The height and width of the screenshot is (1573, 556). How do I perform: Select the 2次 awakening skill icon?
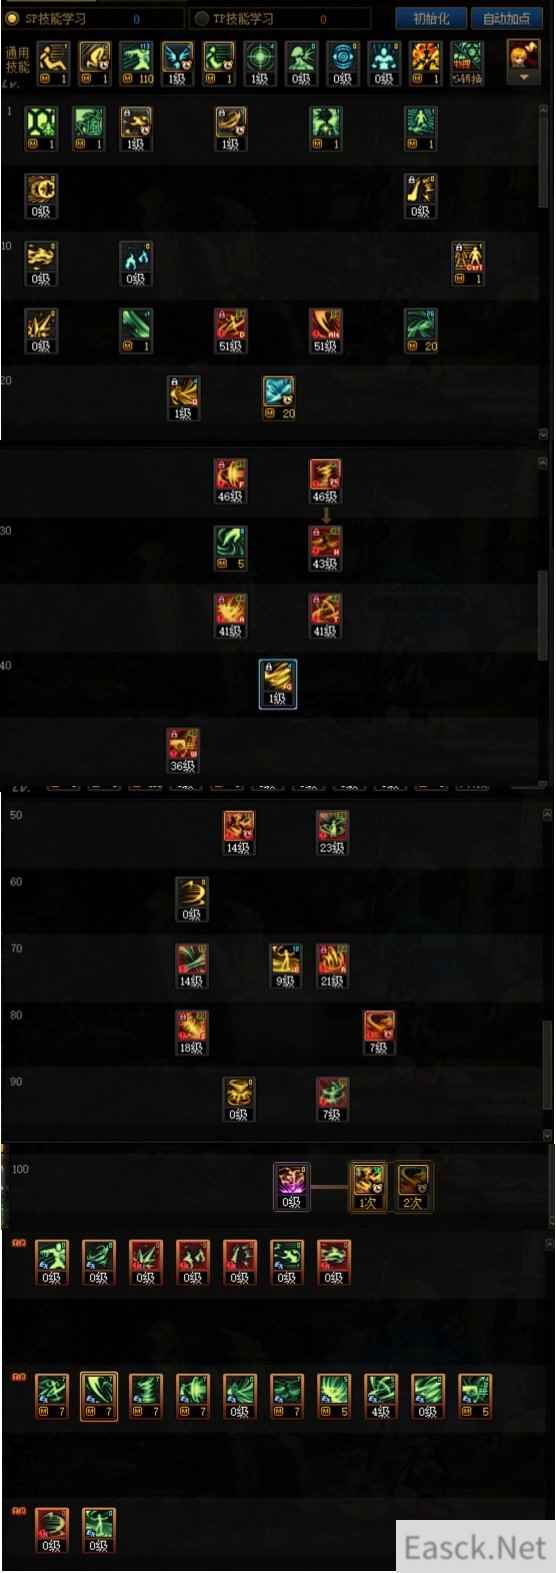point(412,1186)
